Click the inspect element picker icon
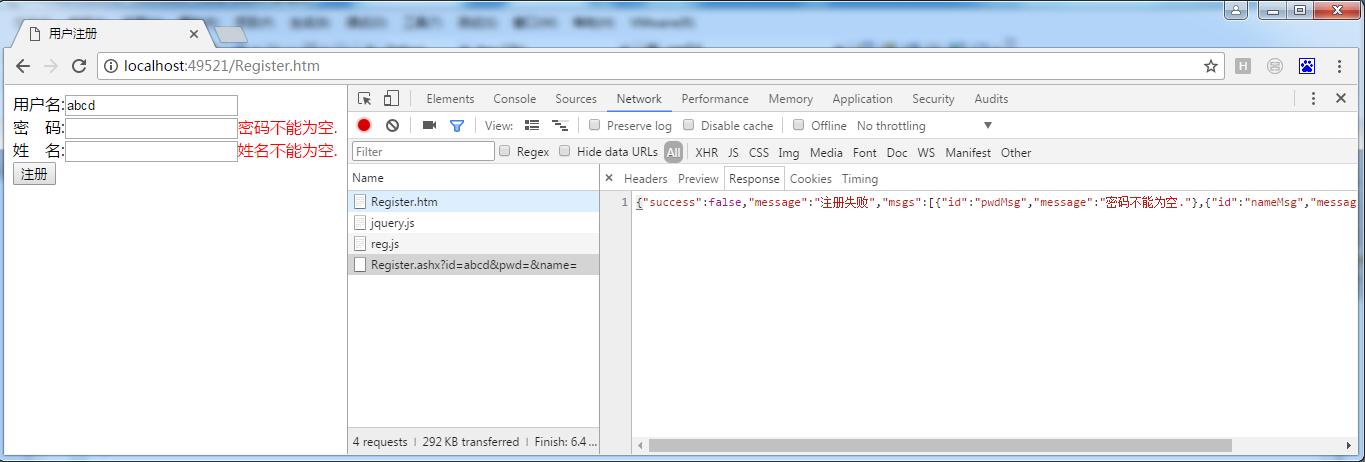This screenshot has height=462, width=1365. [x=365, y=98]
